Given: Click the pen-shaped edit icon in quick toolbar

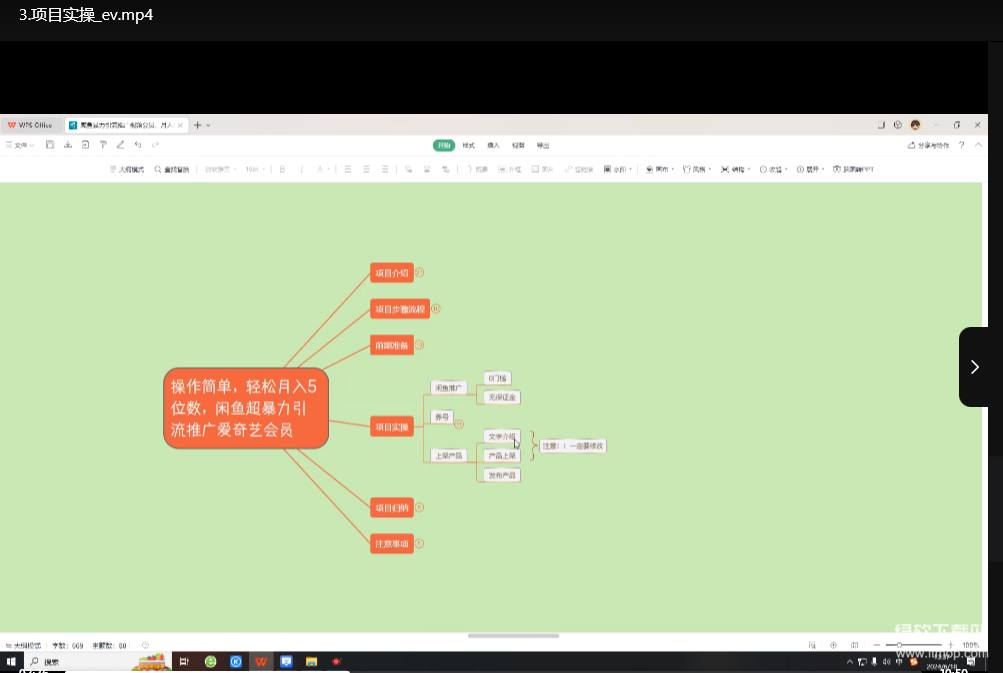Looking at the screenshot, I should (x=120, y=145).
